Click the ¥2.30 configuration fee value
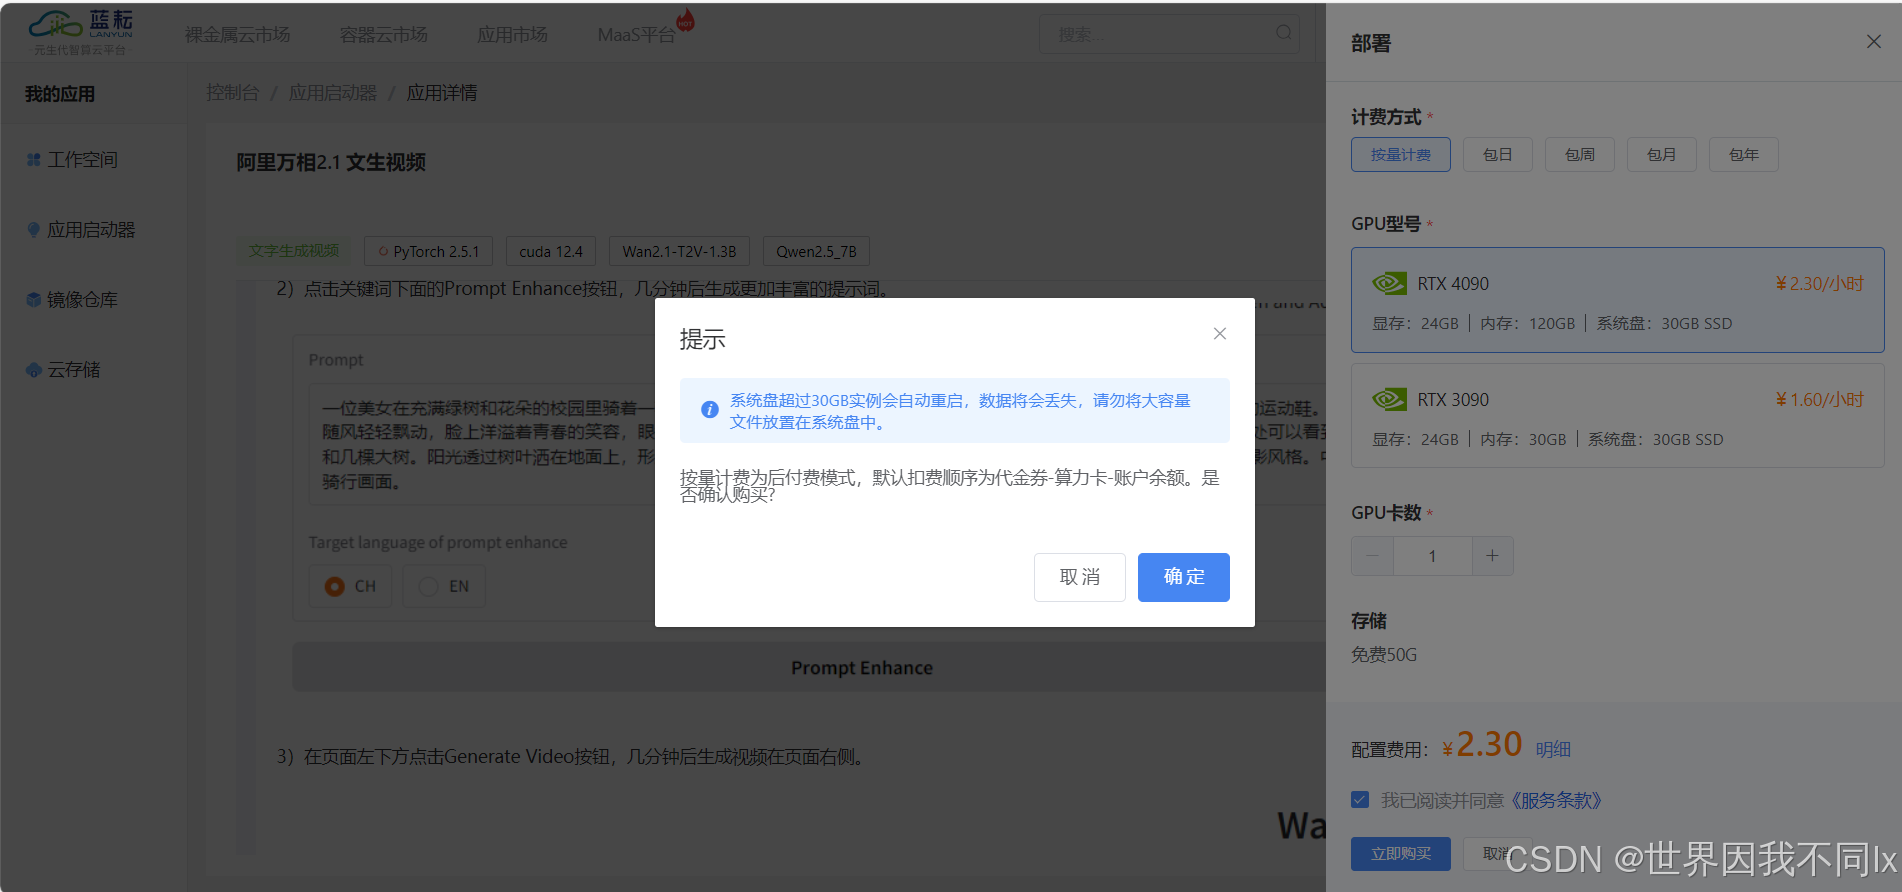1902x892 pixels. point(1482,745)
